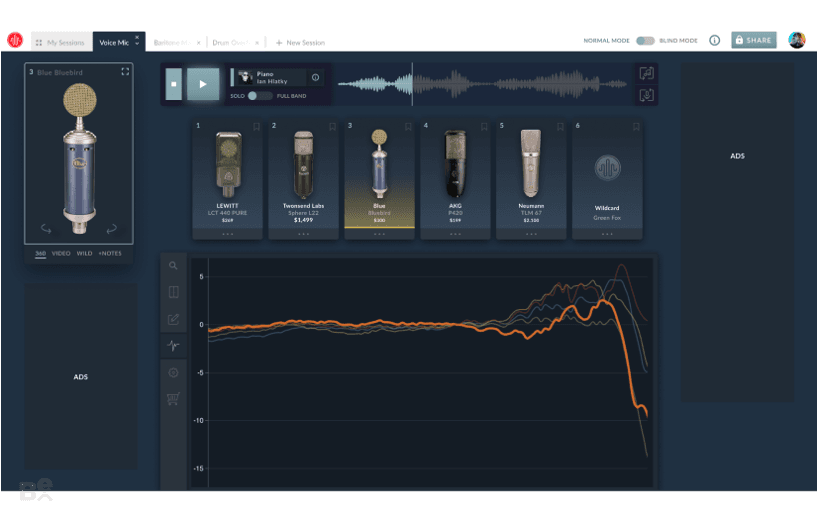Select the Video view tab
This screenshot has height=520, width=817.
tap(61, 253)
